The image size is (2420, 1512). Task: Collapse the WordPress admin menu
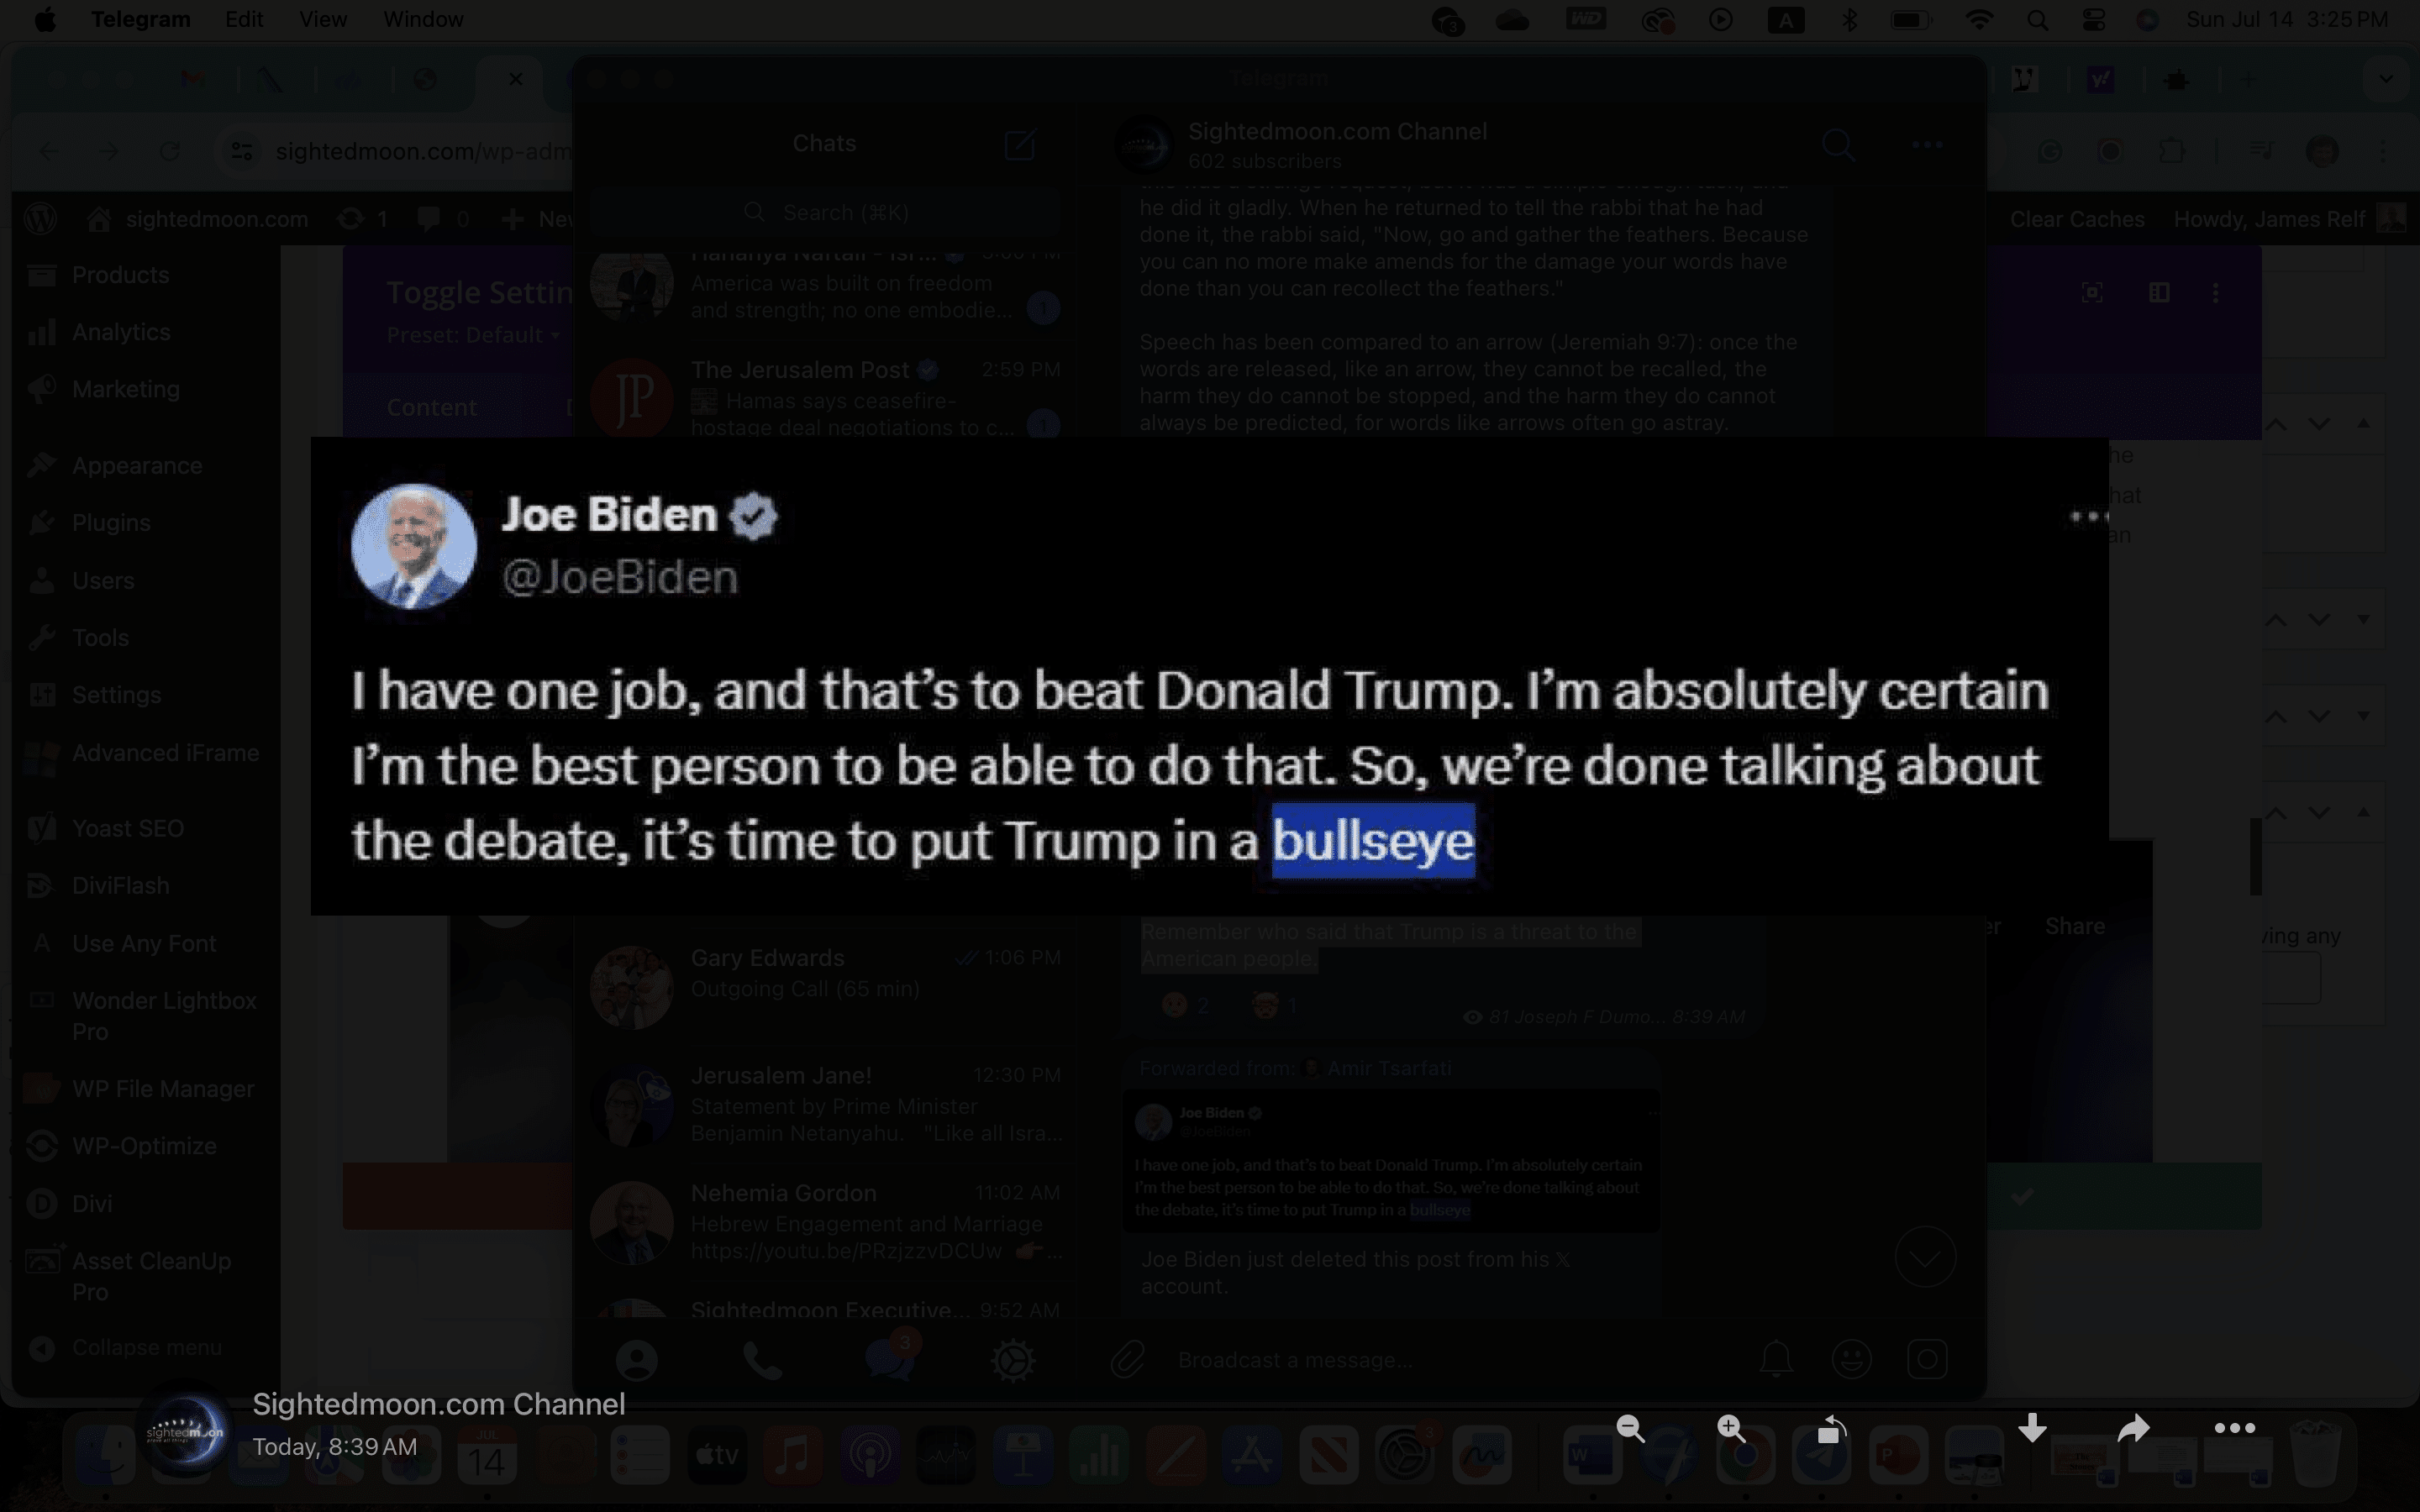click(x=146, y=1348)
